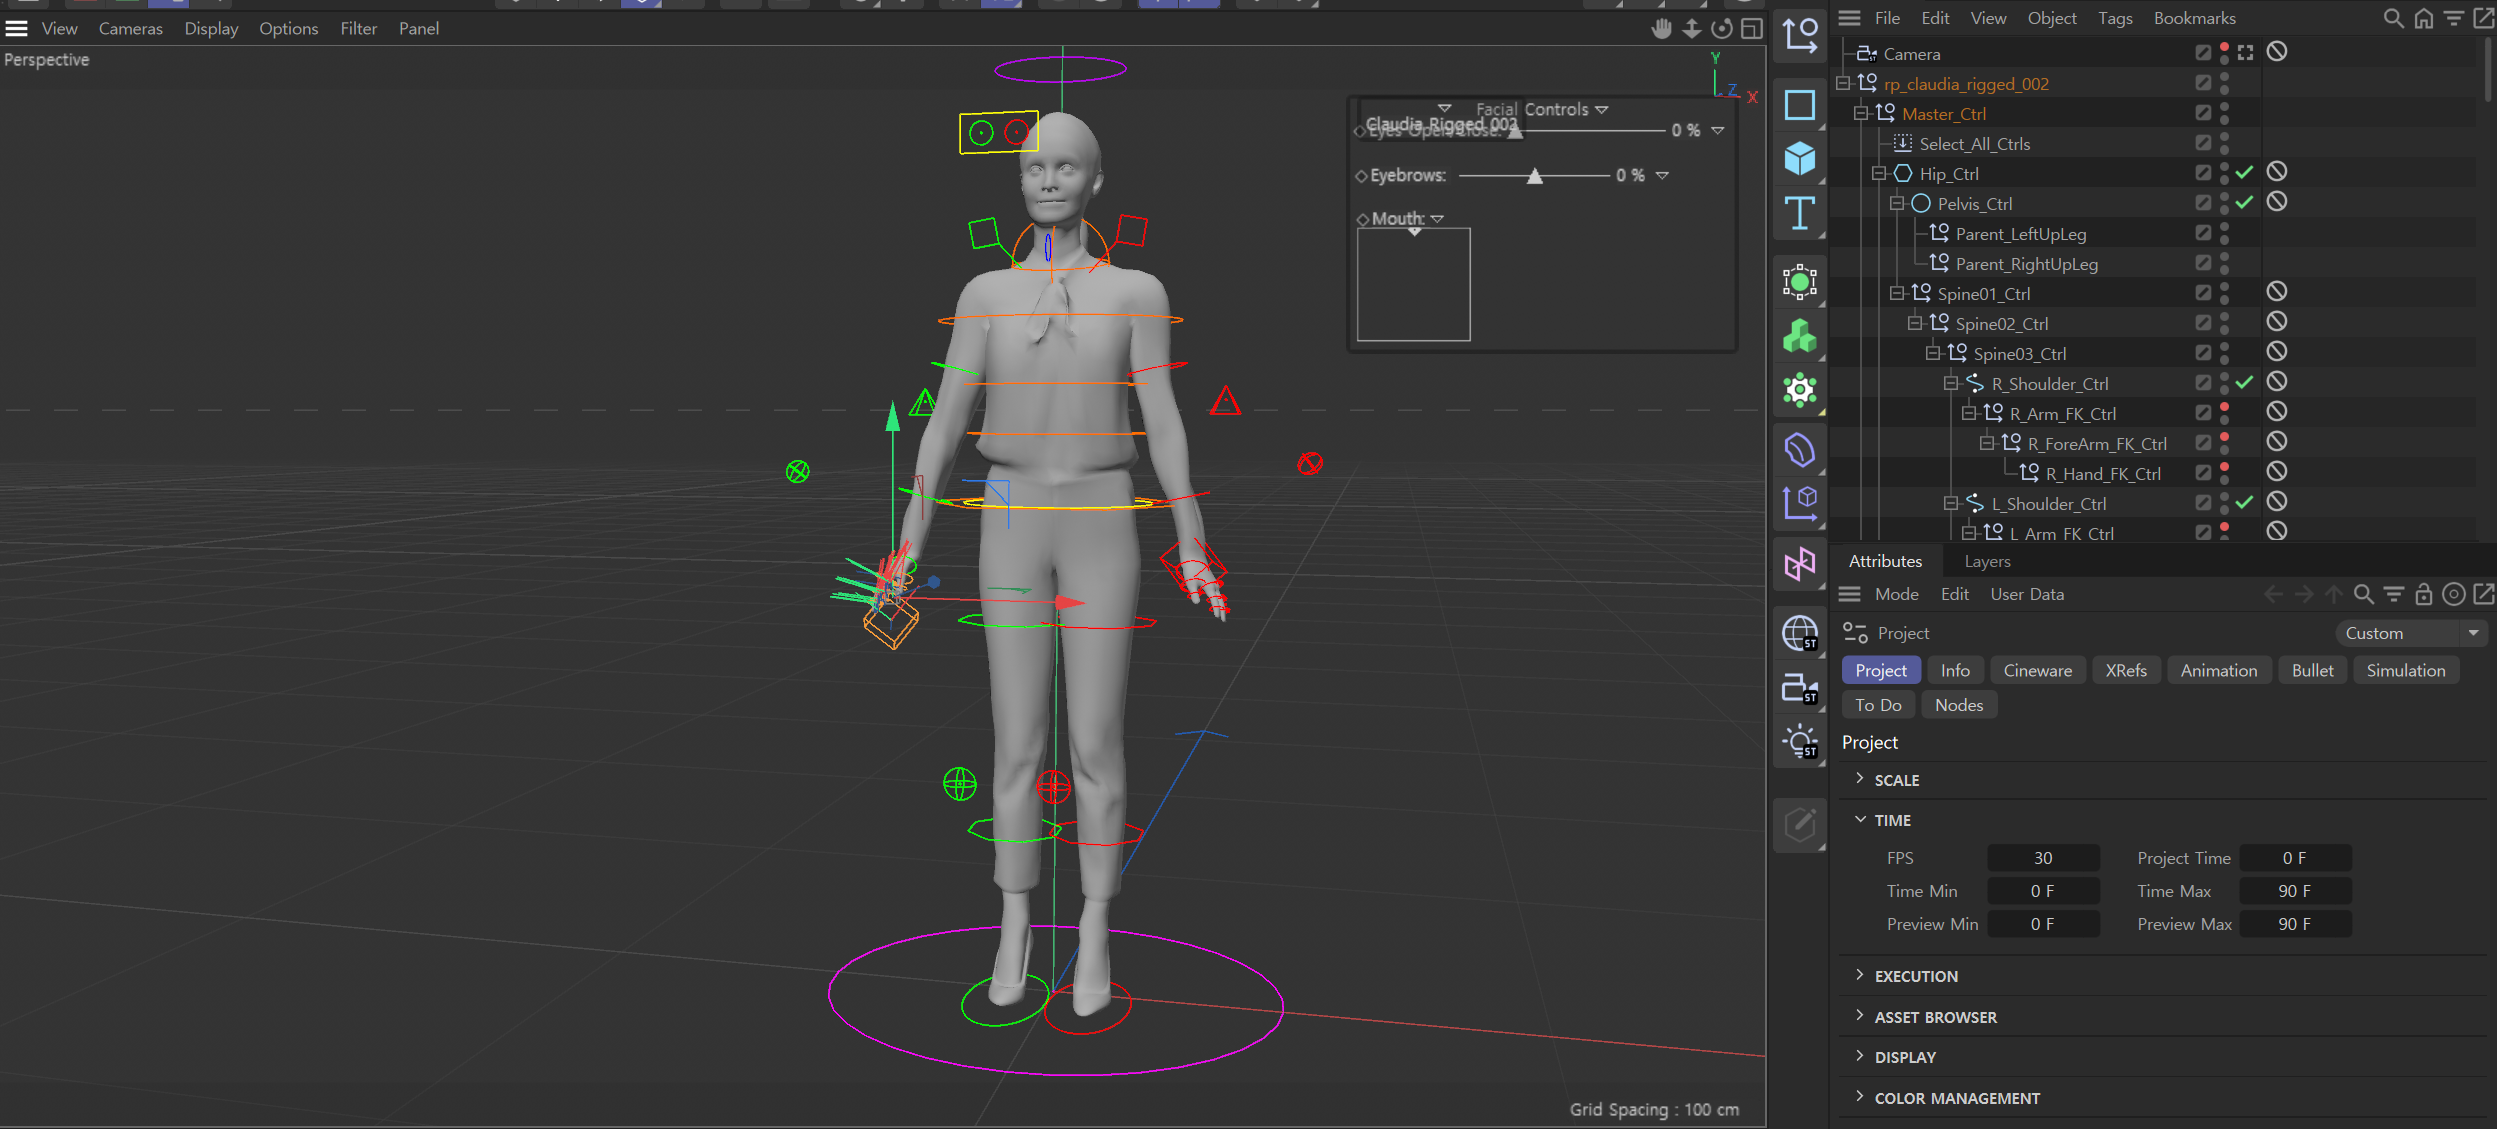Collapse the rp_claudia_rigged_002 tree node
2497x1129 pixels.
[x=1843, y=83]
